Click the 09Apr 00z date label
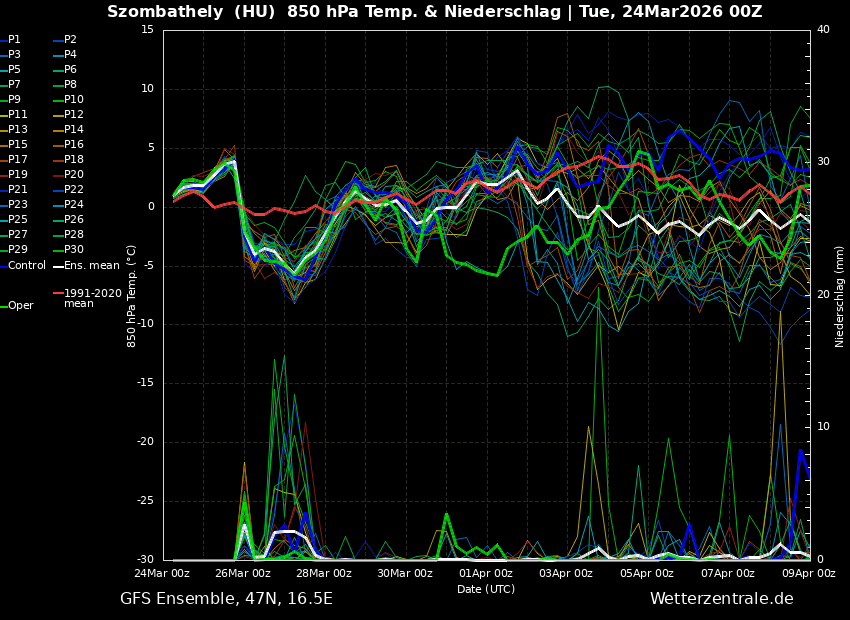850x620 pixels. tap(808, 573)
